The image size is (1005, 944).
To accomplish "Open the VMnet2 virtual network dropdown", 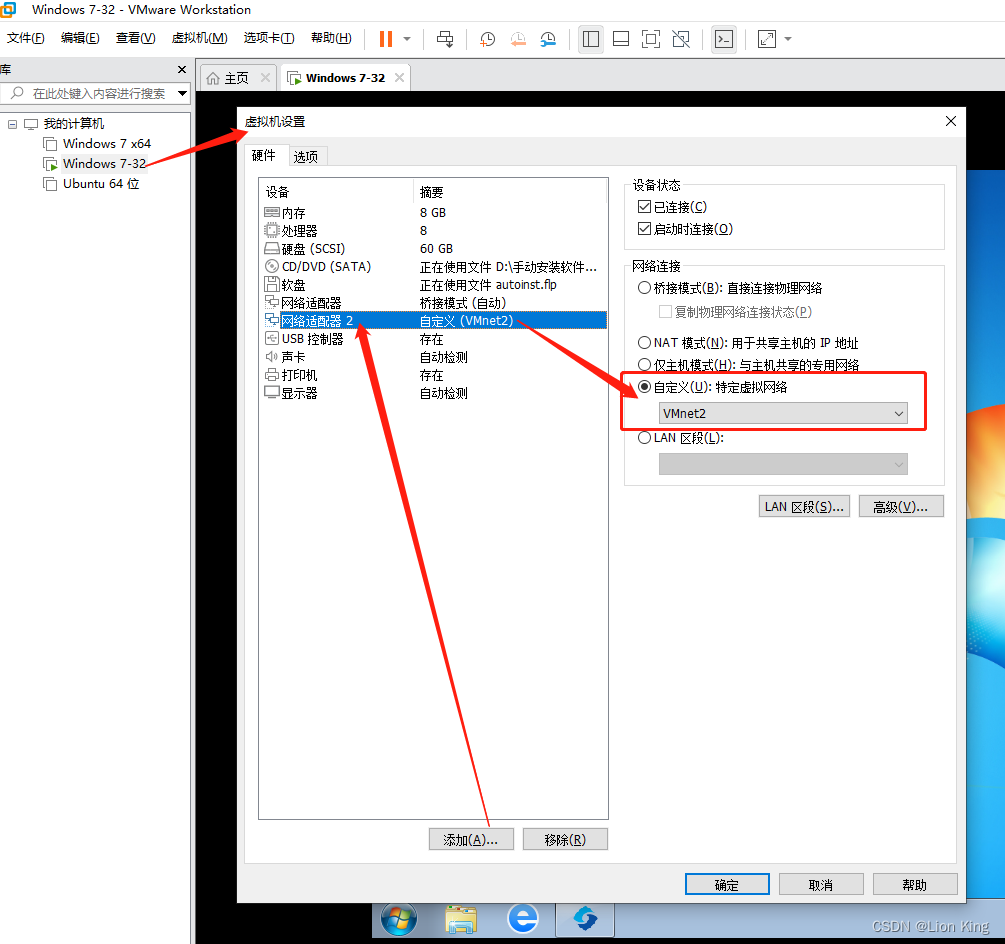I will click(783, 413).
